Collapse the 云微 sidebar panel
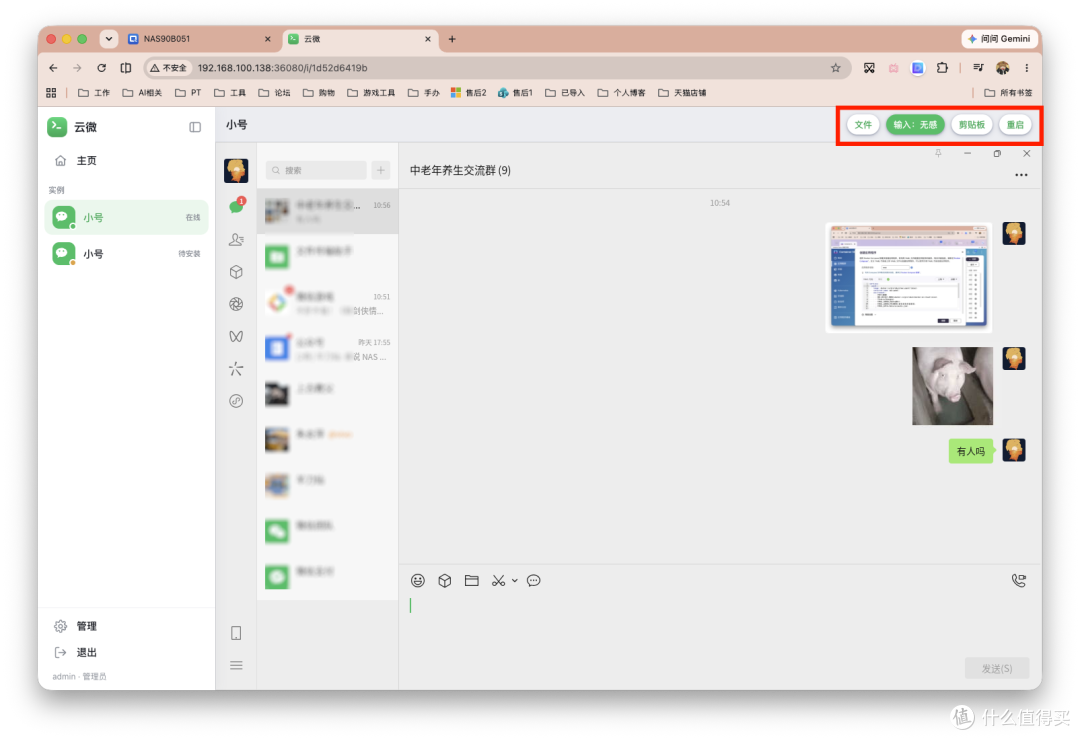Image resolution: width=1080 pixels, height=740 pixels. click(195, 127)
